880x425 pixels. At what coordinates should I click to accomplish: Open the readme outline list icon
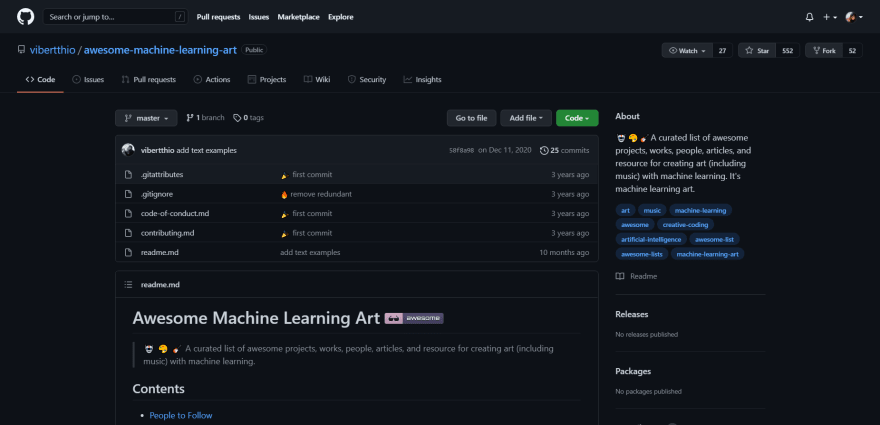[129, 285]
